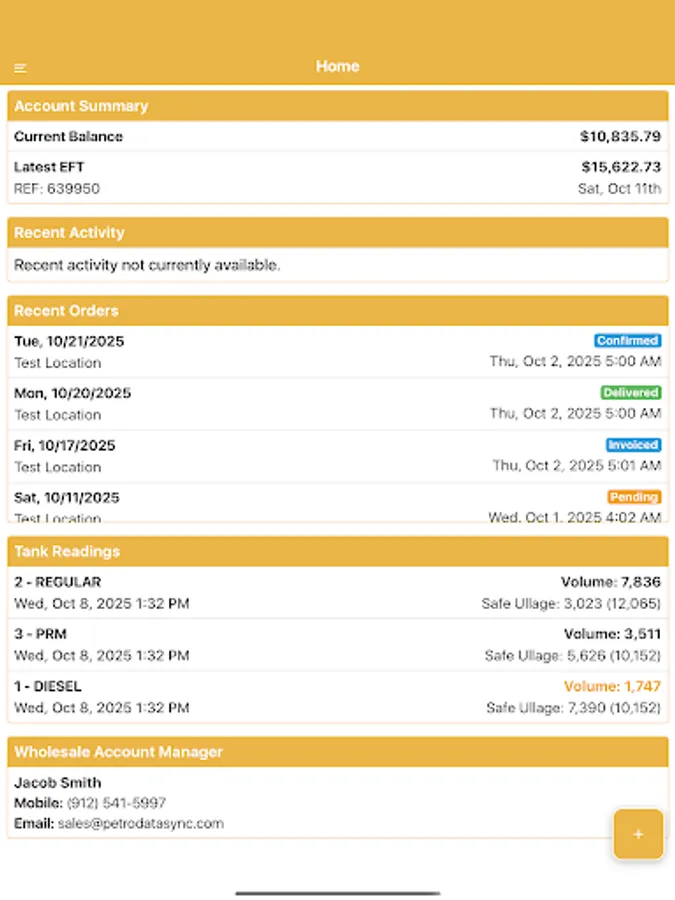Open the Wholesale Account Manager section

(337, 751)
